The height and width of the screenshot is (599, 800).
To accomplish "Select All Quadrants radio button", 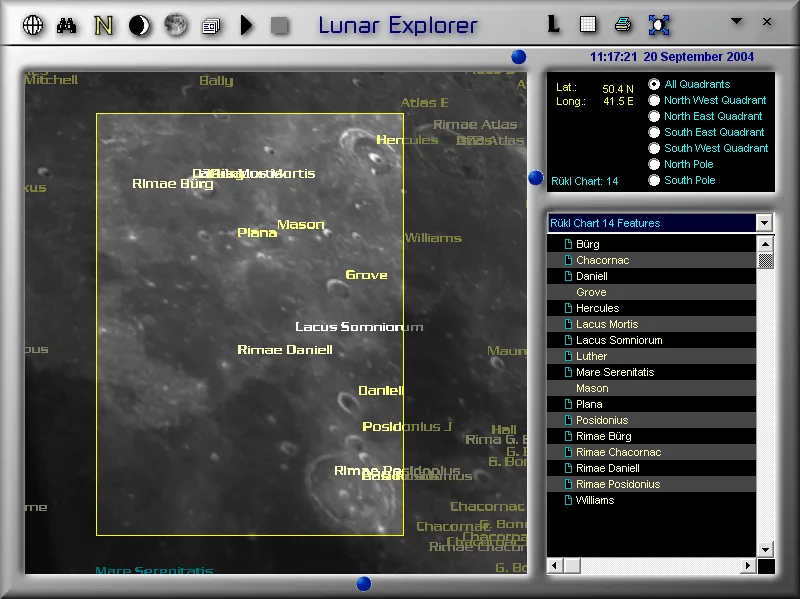I will pyautogui.click(x=654, y=84).
